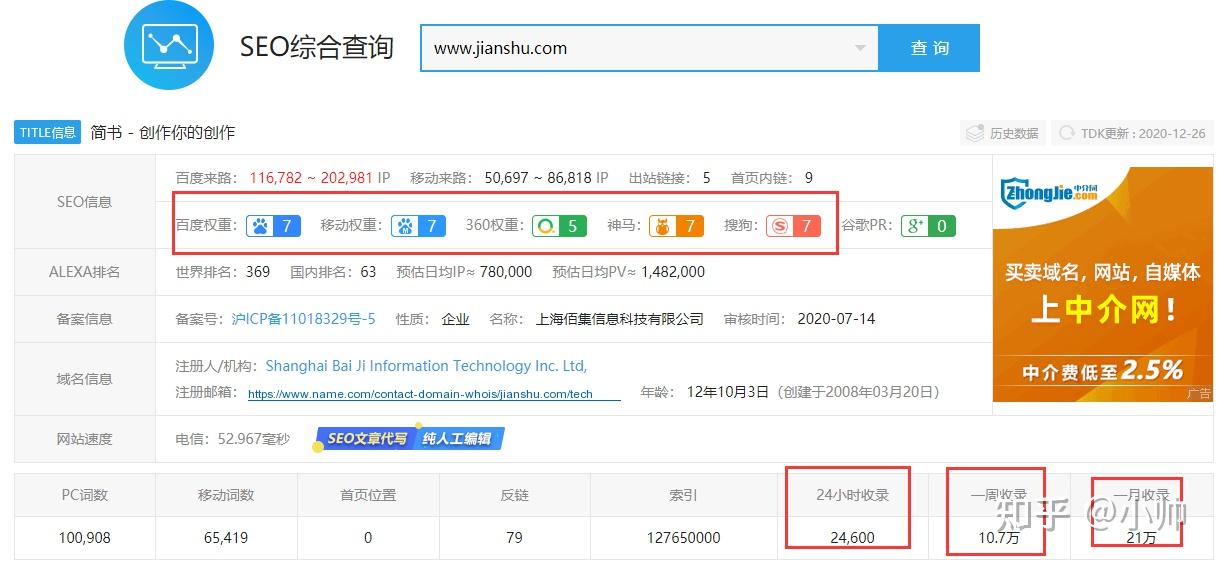1218x564 pixels.
Task: Click 出站链接 value 5
Action: (706, 178)
